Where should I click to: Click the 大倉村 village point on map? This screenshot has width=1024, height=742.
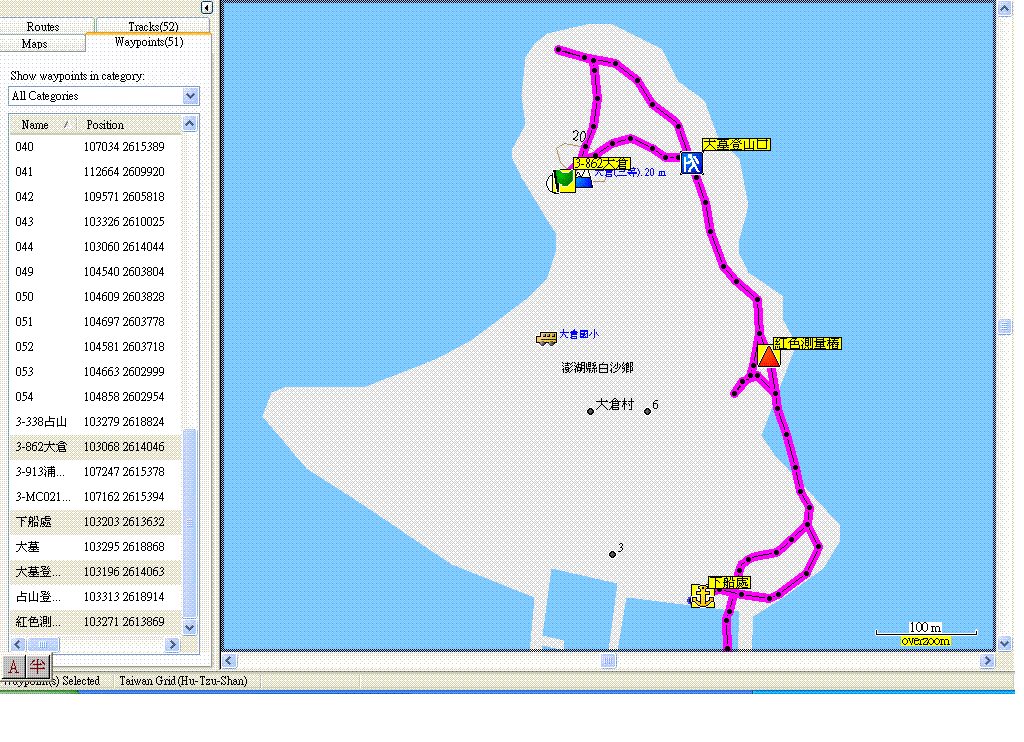pos(590,411)
